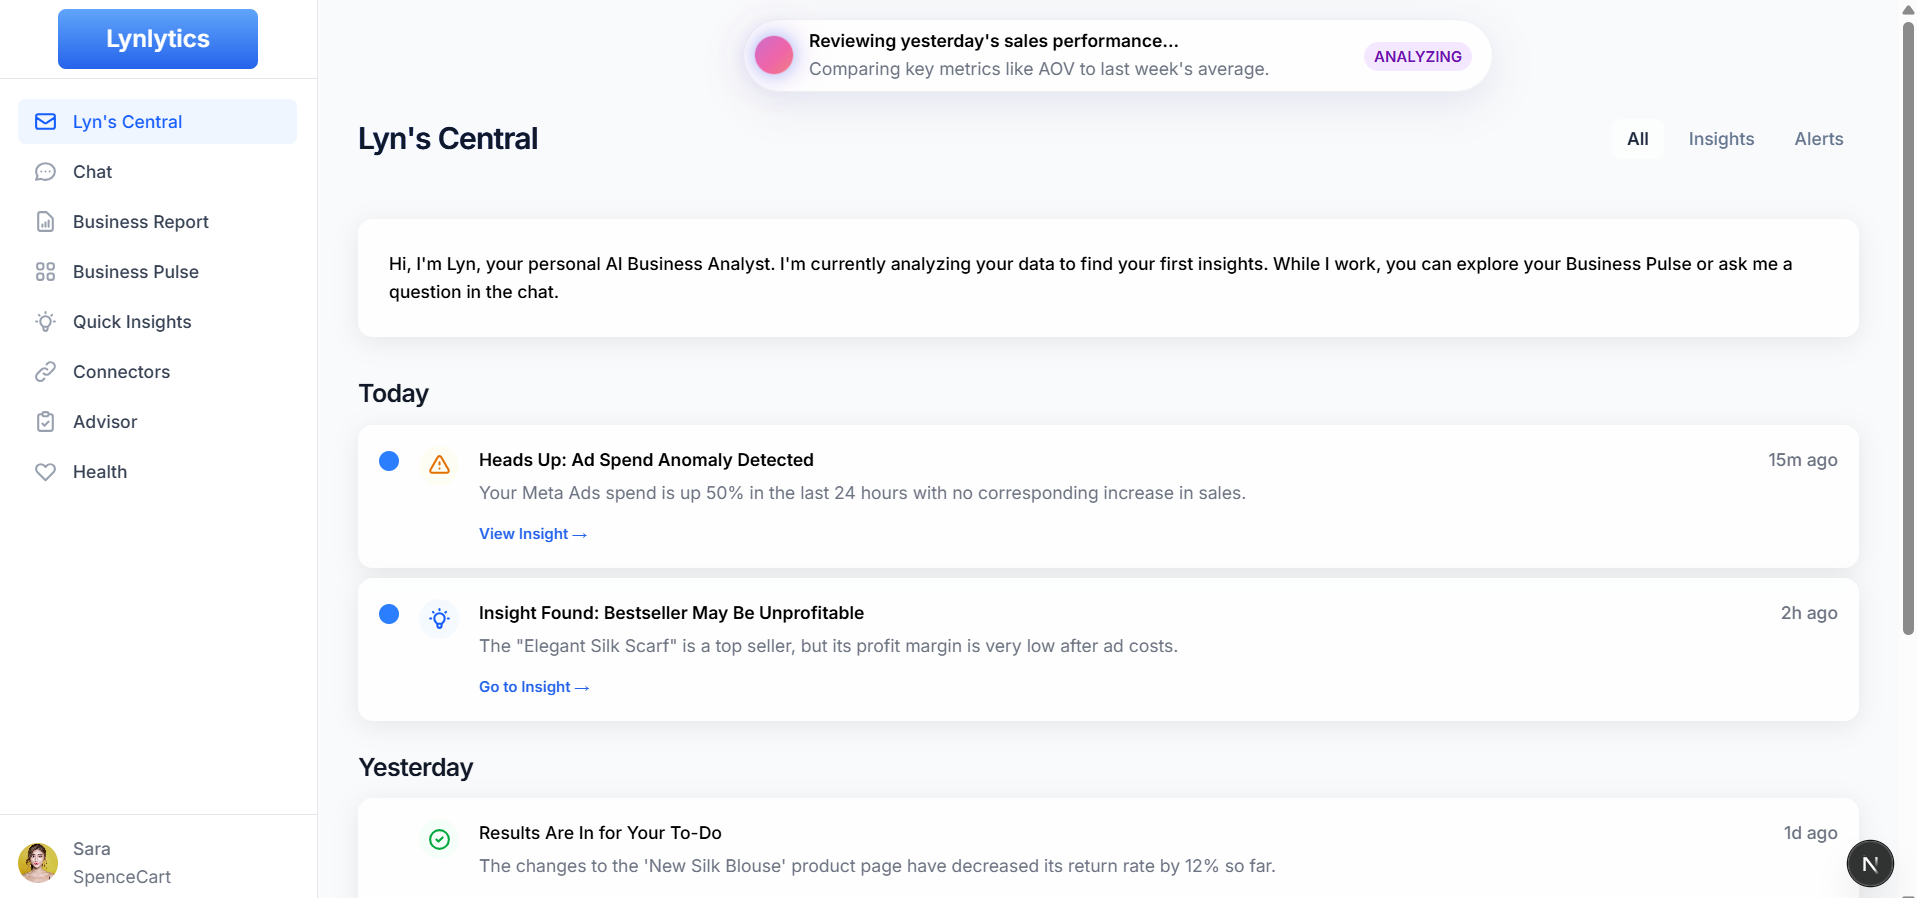Open Connectors using the link icon
This screenshot has height=898, width=1917.
coord(46,372)
